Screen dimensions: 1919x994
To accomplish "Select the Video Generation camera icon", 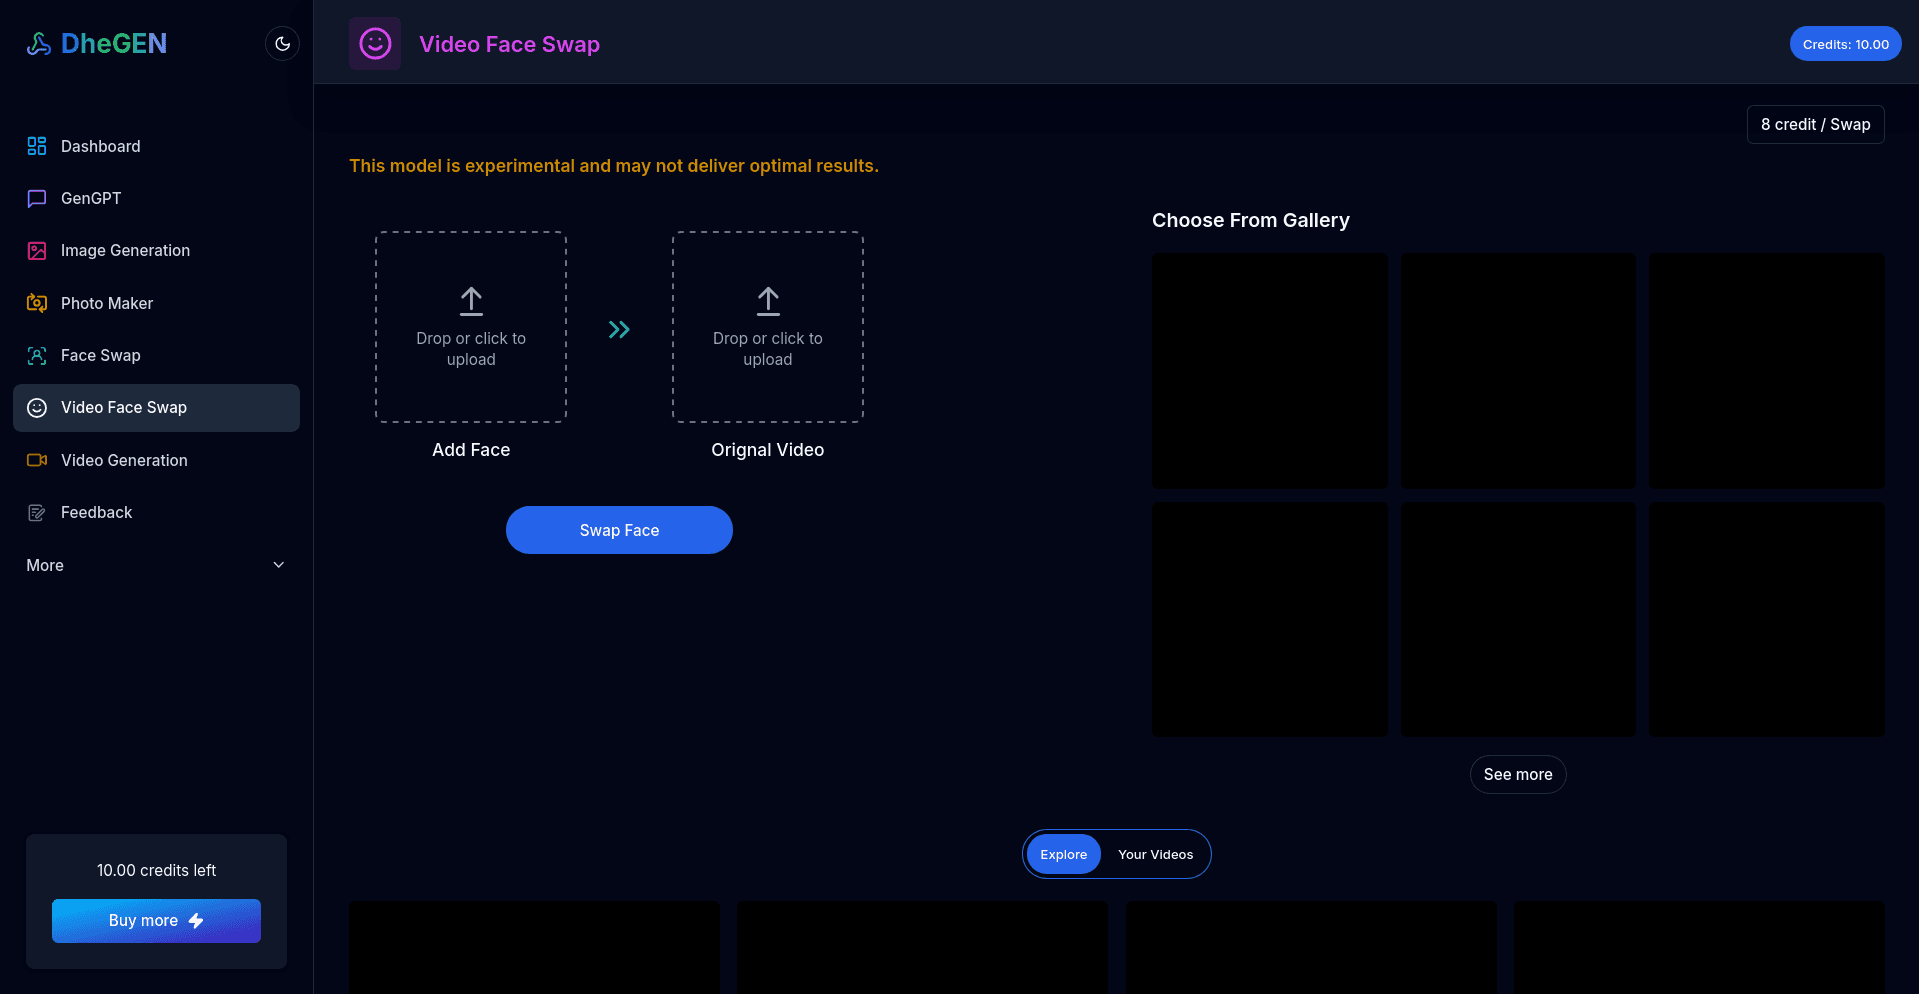I will 37,460.
